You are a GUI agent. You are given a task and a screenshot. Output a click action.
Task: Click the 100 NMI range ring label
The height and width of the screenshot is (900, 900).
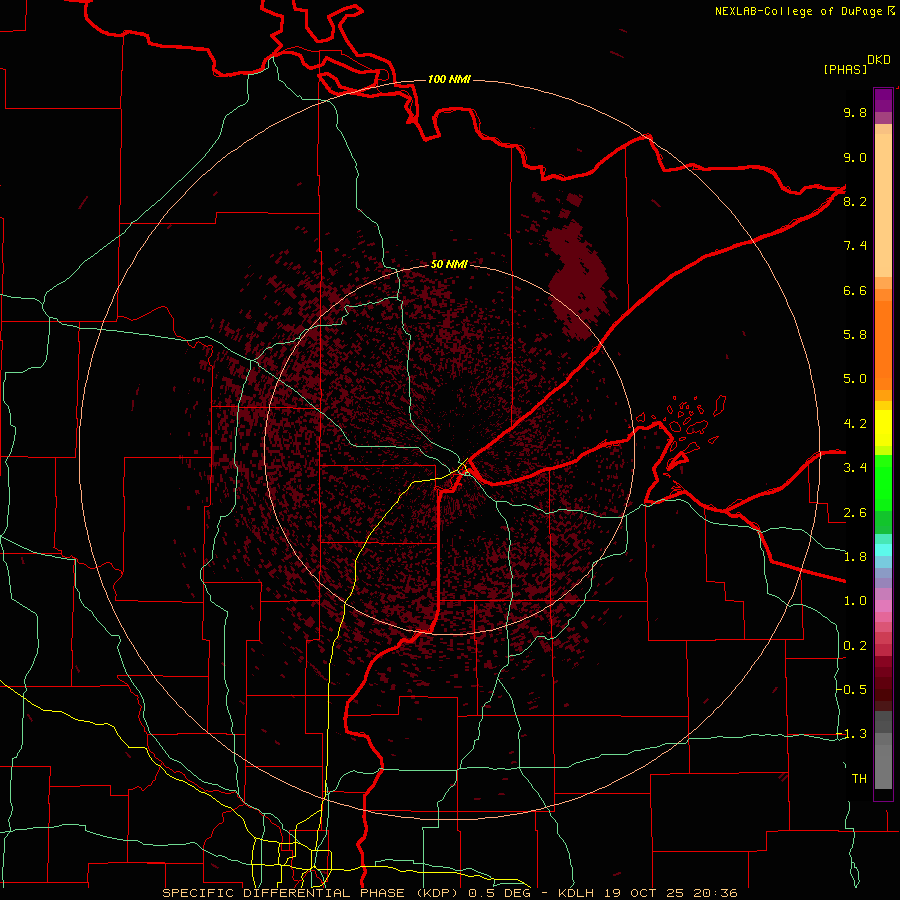pos(449,79)
